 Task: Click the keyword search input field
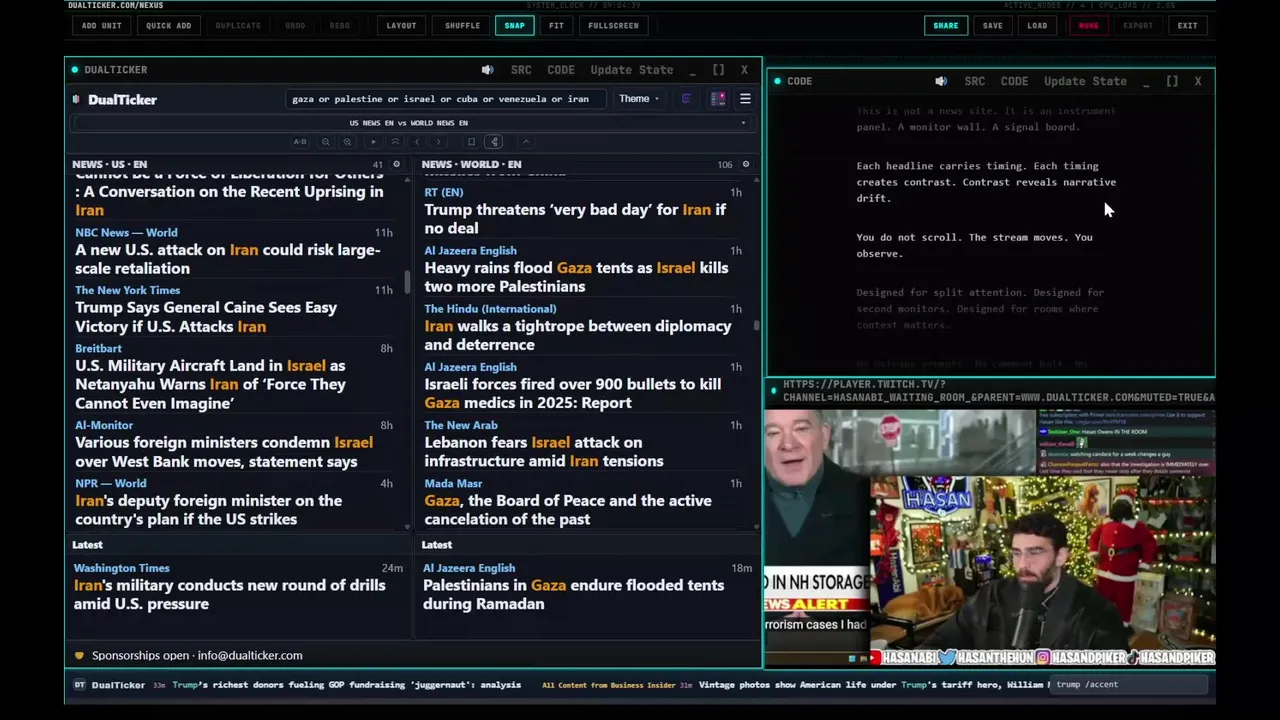[x=445, y=99]
